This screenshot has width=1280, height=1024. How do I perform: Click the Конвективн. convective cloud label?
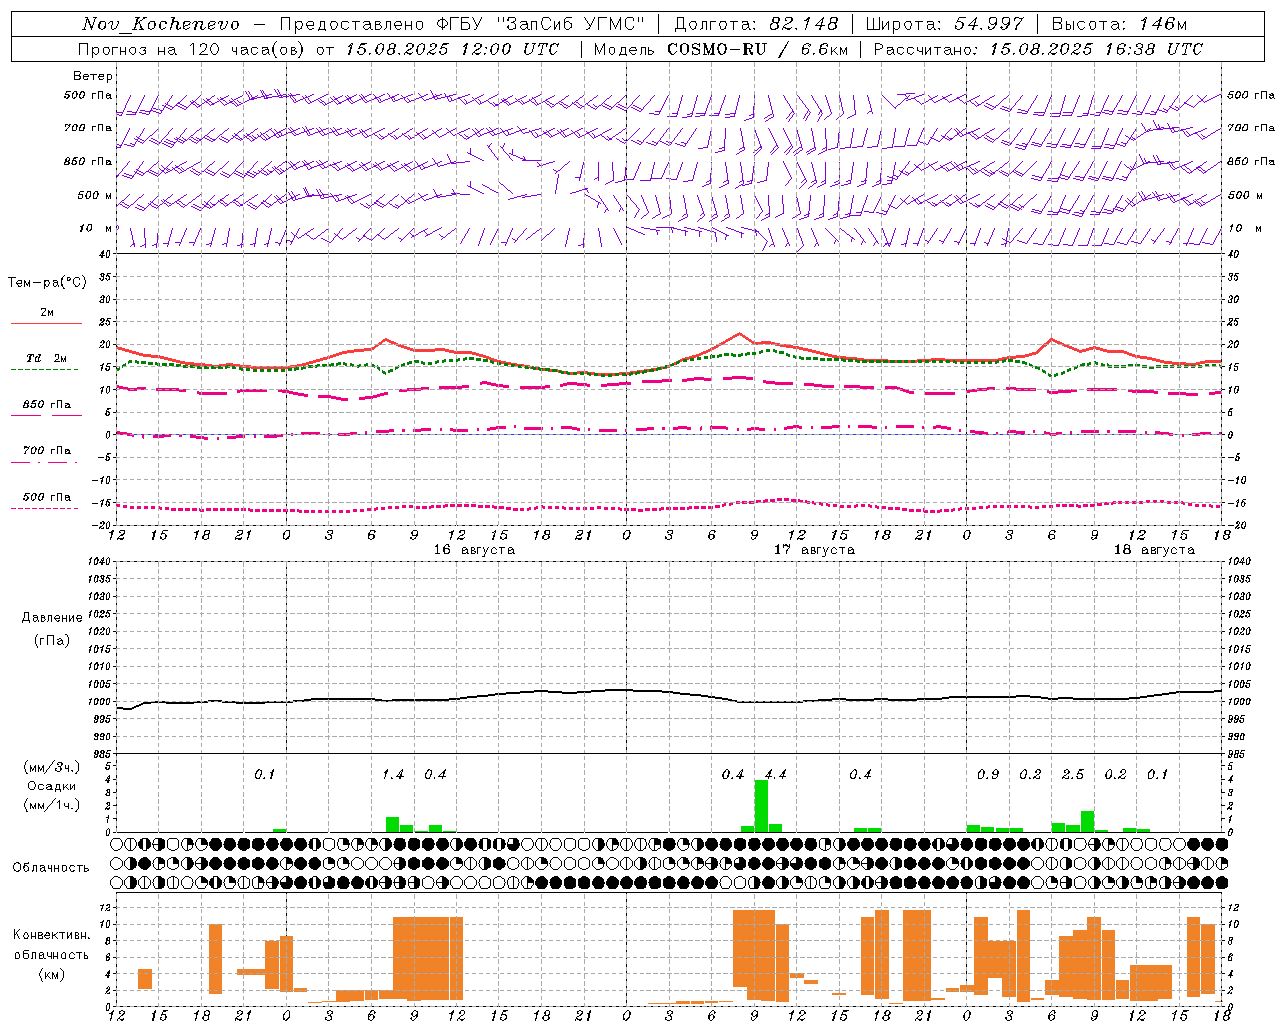[x=51, y=935]
